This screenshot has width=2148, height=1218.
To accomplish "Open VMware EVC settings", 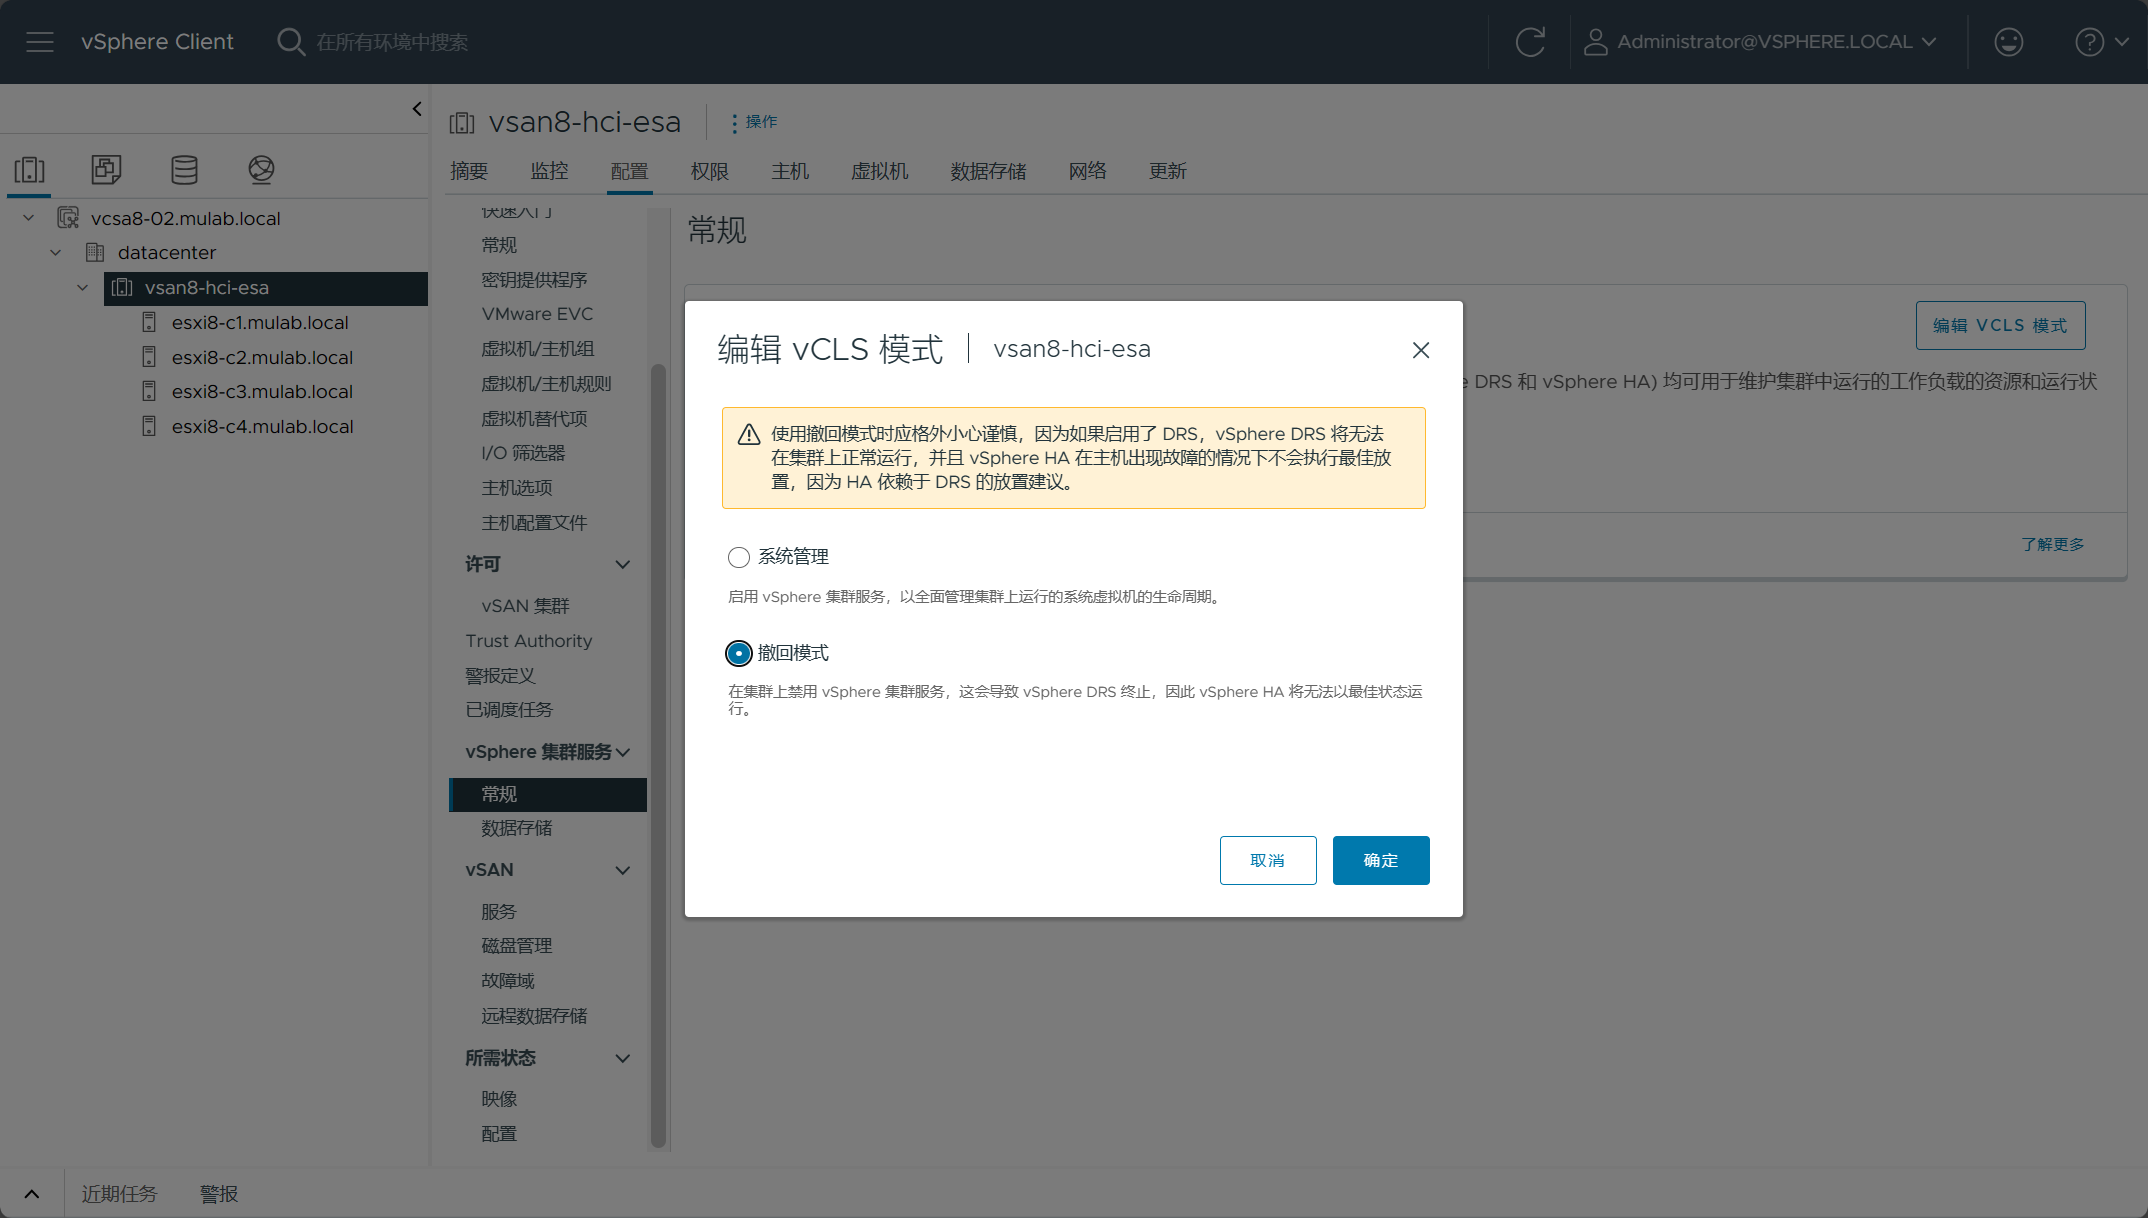I will [x=537, y=314].
